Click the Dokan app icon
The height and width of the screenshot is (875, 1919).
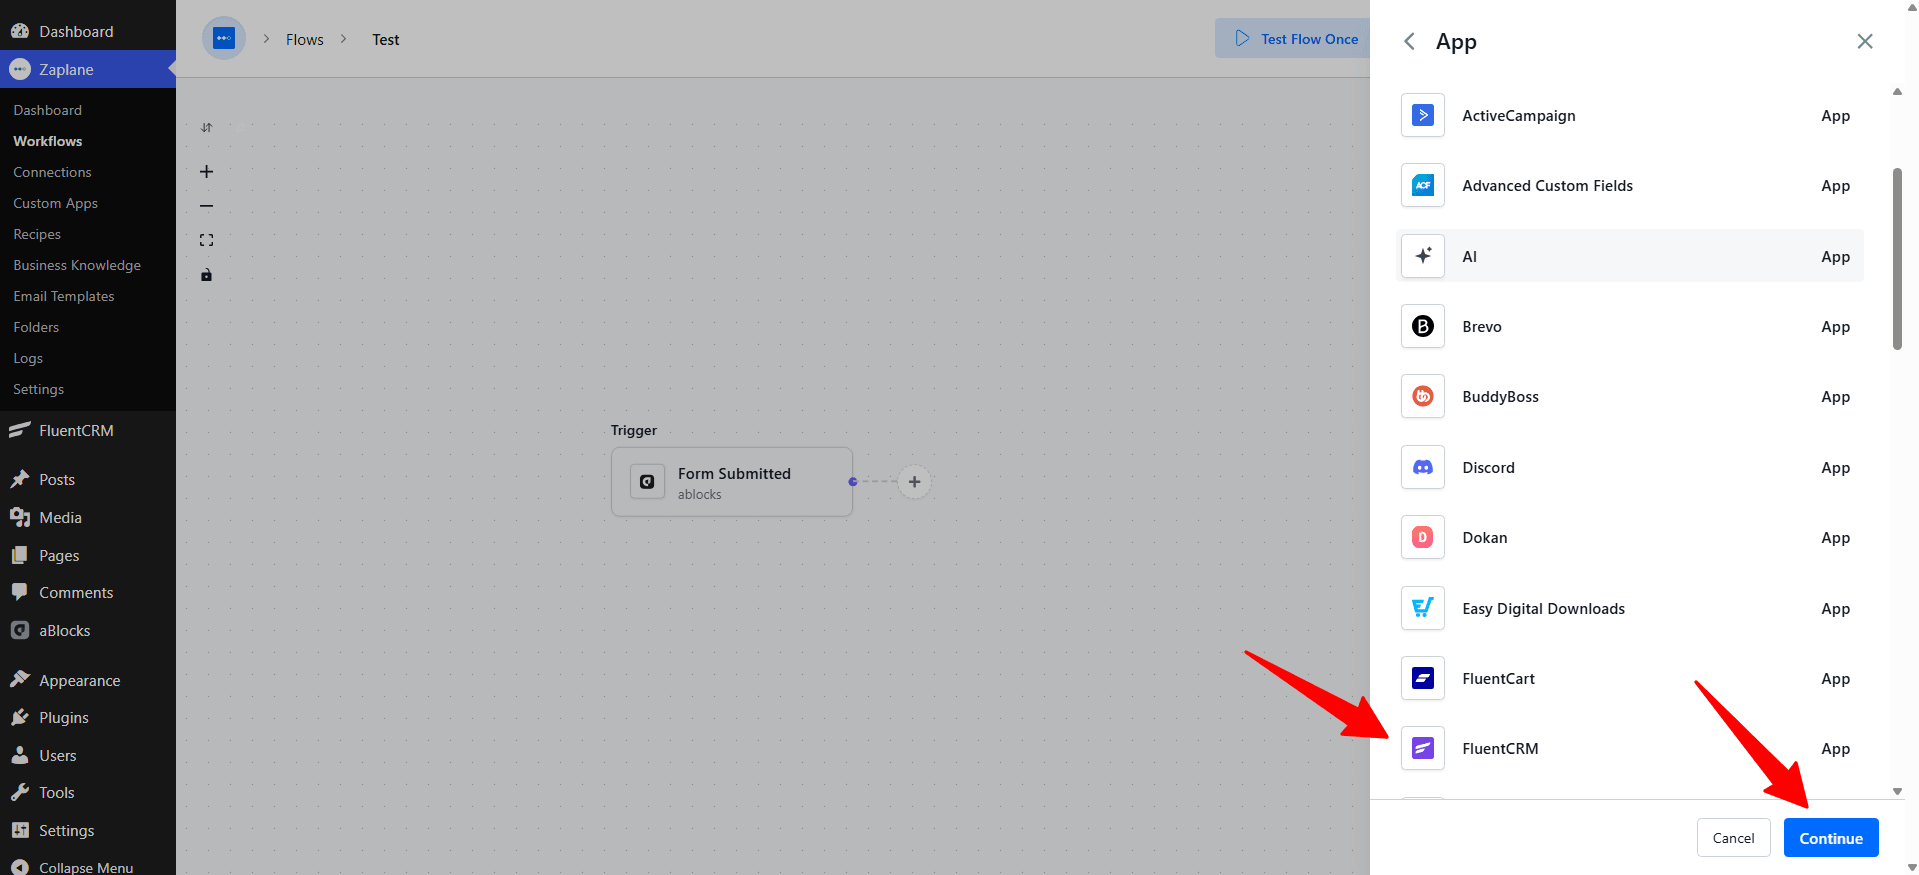pos(1422,538)
